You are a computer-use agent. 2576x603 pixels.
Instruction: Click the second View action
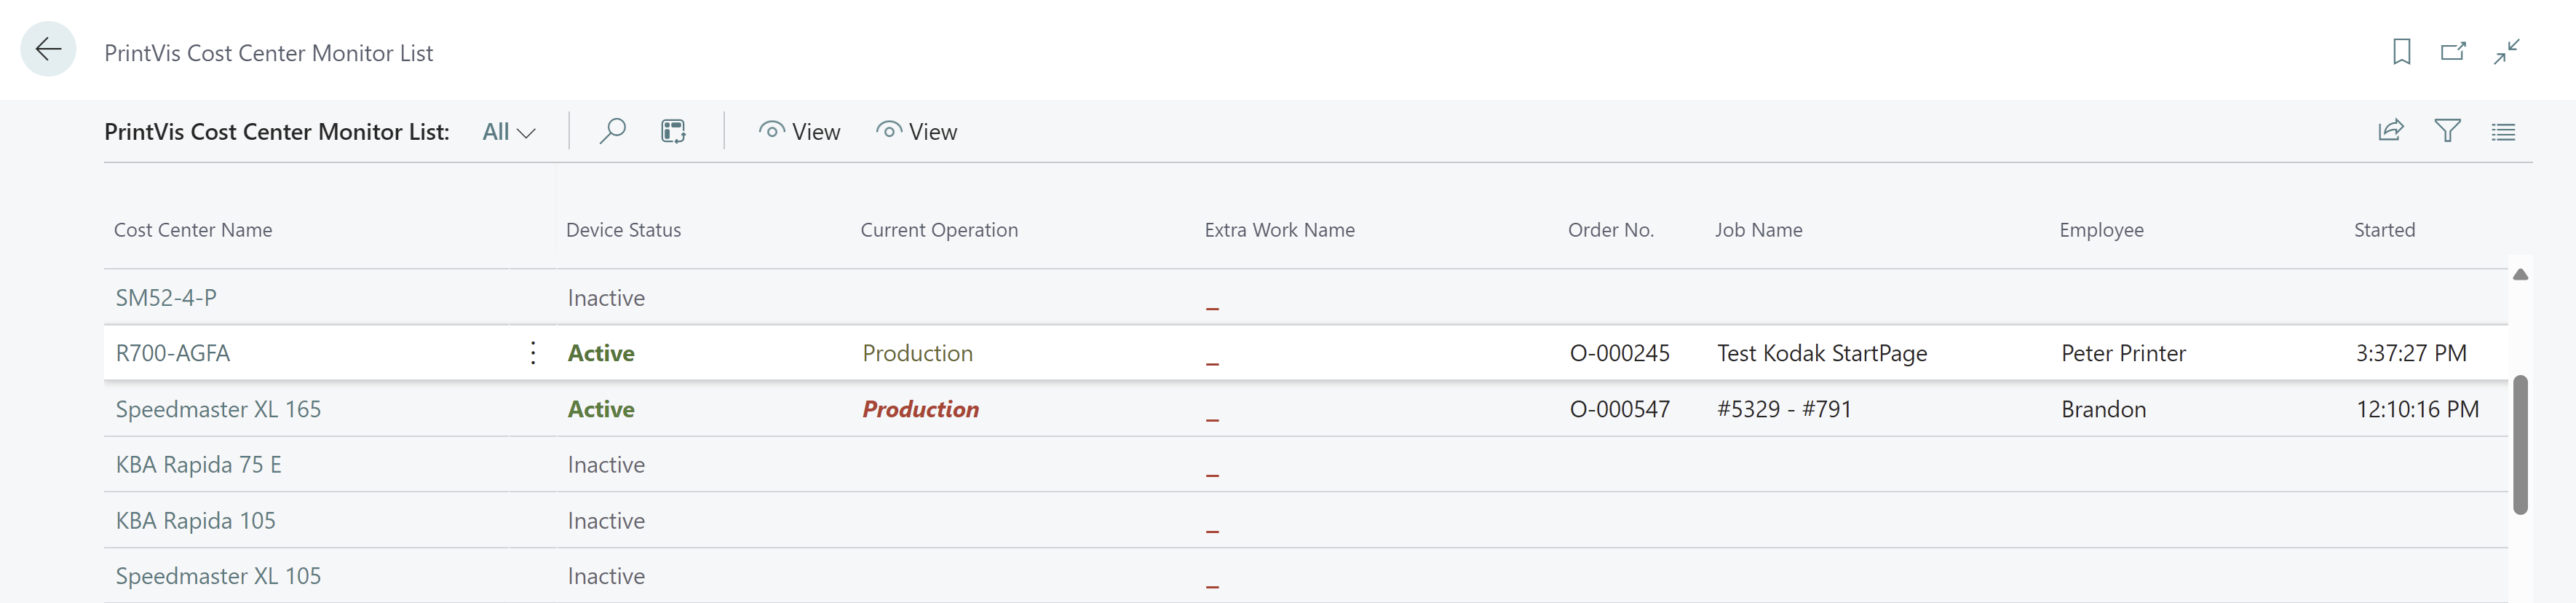tap(916, 132)
